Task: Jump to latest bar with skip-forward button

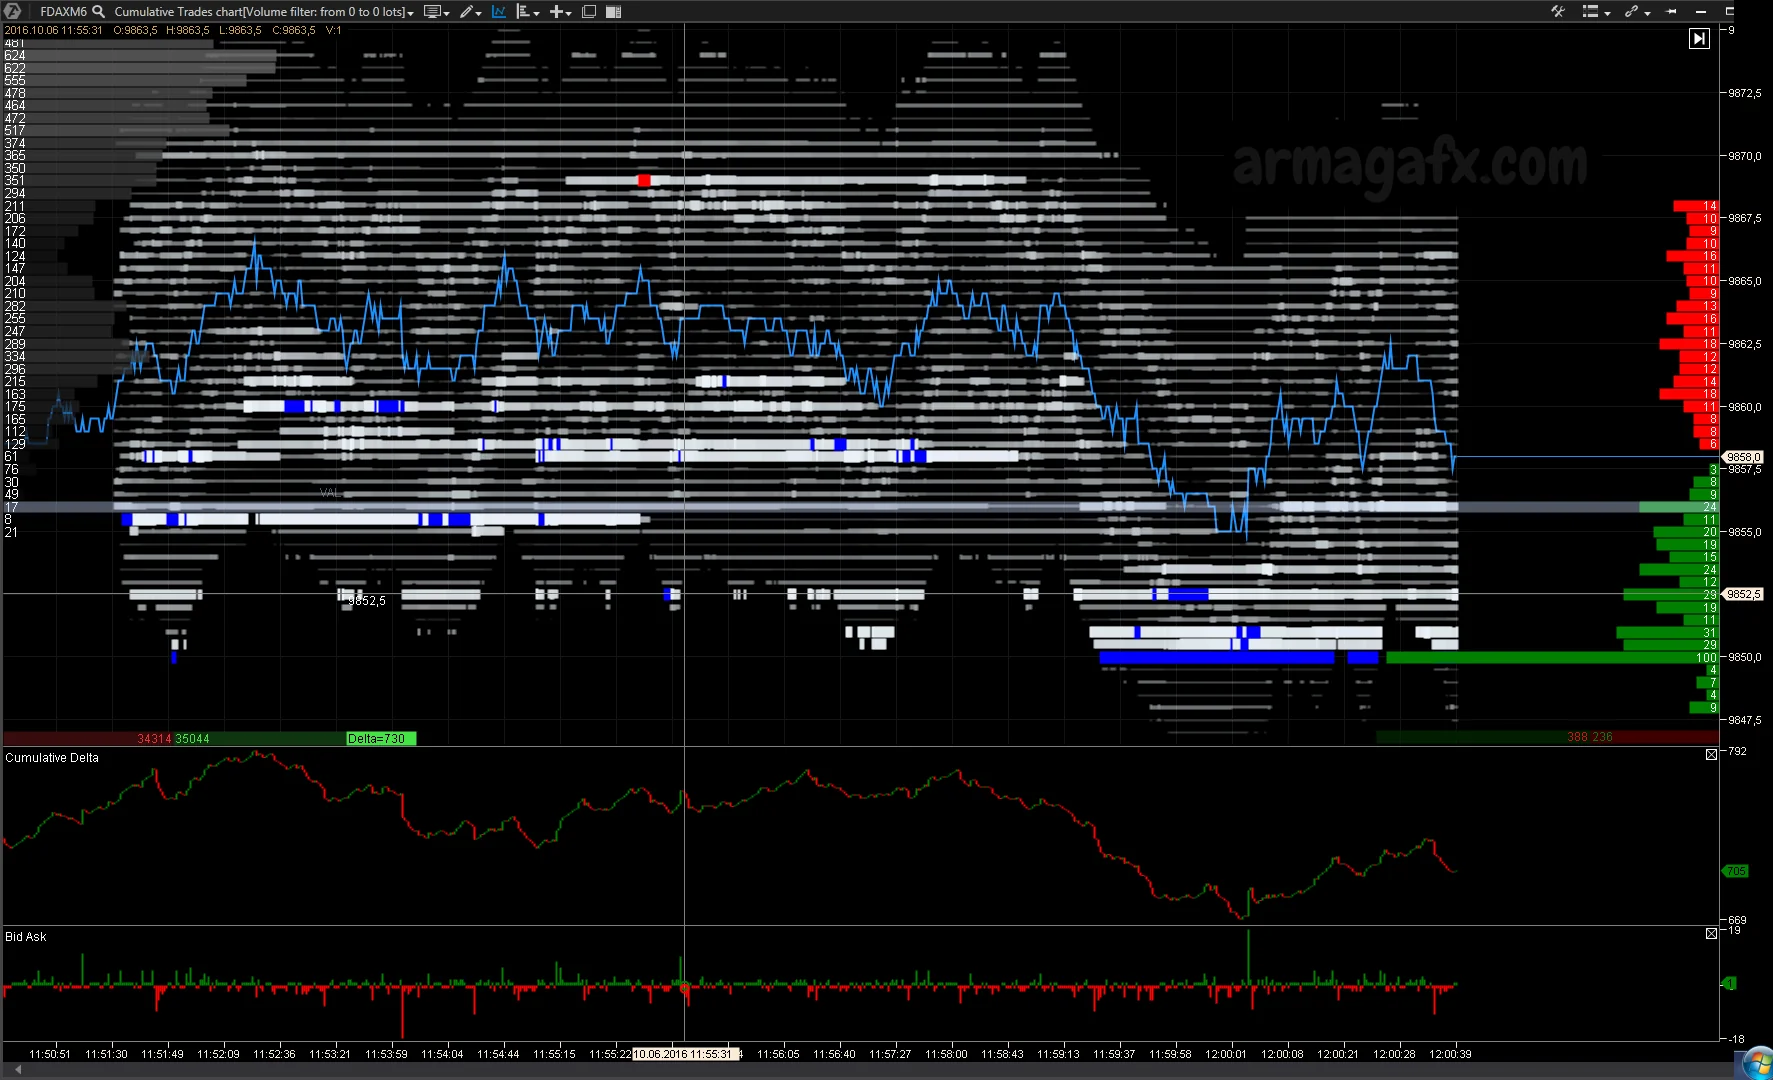Action: pos(1699,38)
